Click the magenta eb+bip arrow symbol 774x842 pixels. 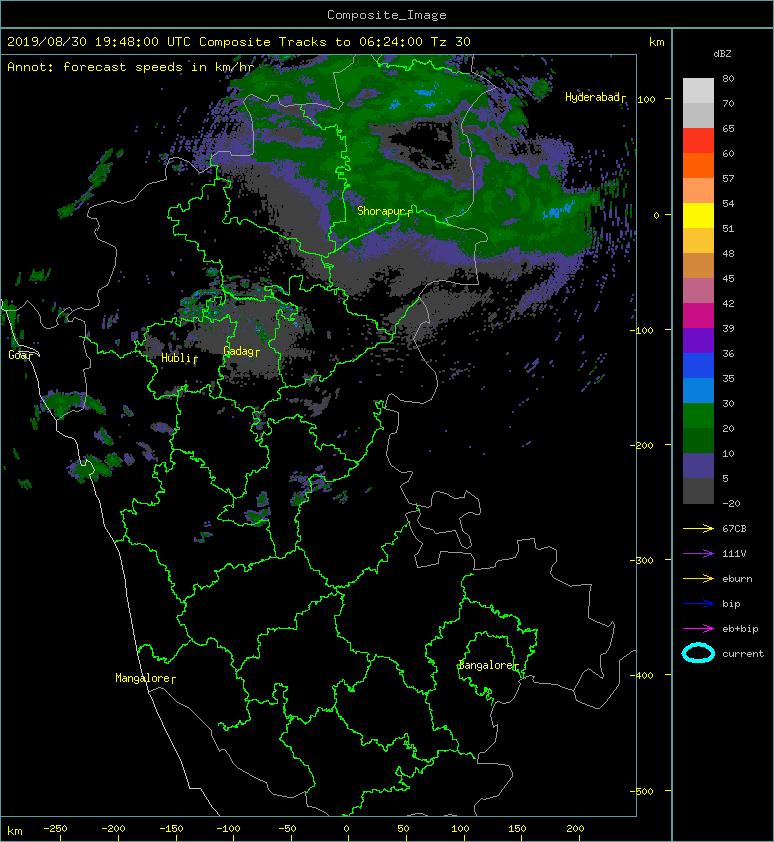pyautogui.click(x=698, y=629)
